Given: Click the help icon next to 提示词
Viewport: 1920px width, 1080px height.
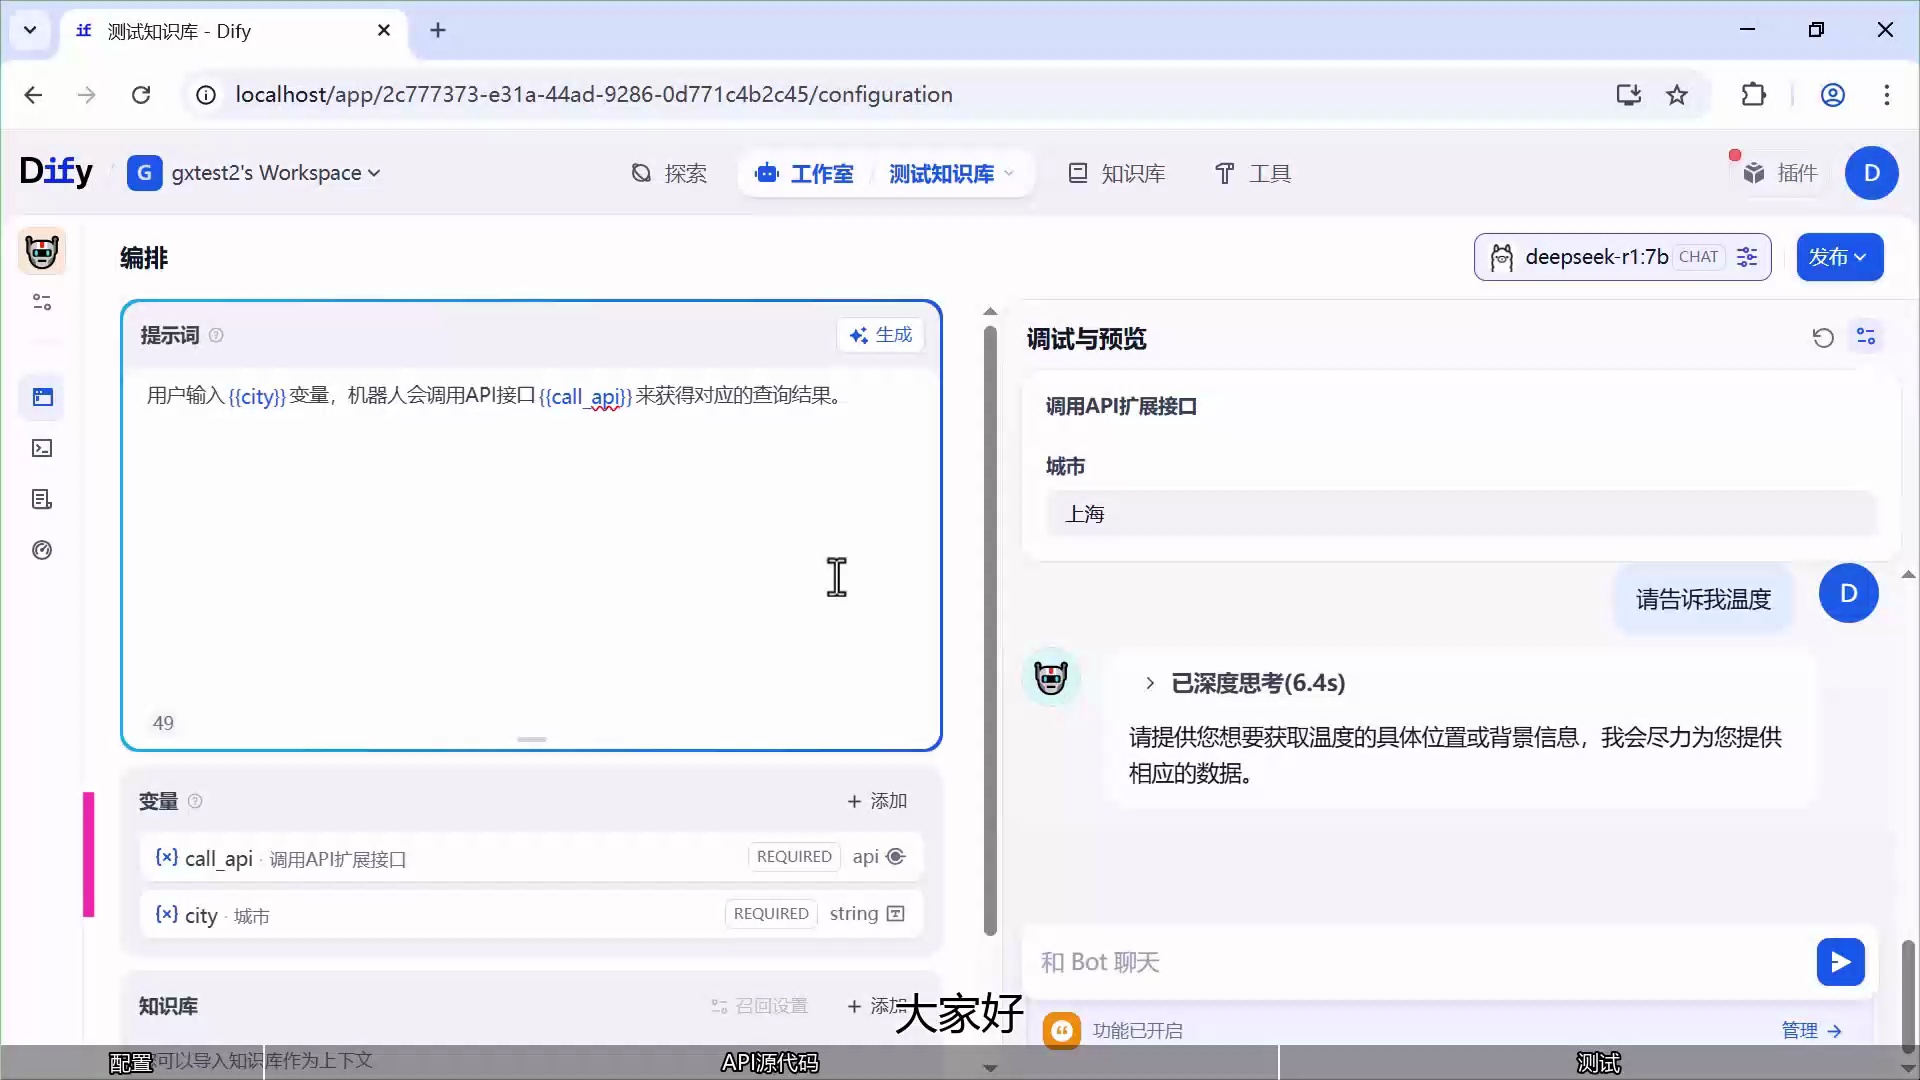Looking at the screenshot, I should (216, 335).
